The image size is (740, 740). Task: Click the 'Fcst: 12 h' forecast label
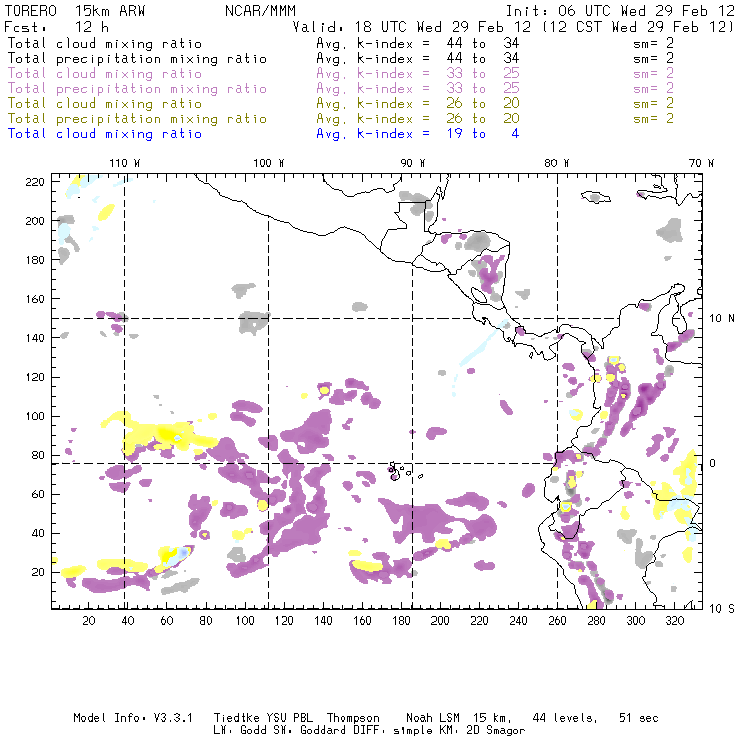click(x=56, y=27)
